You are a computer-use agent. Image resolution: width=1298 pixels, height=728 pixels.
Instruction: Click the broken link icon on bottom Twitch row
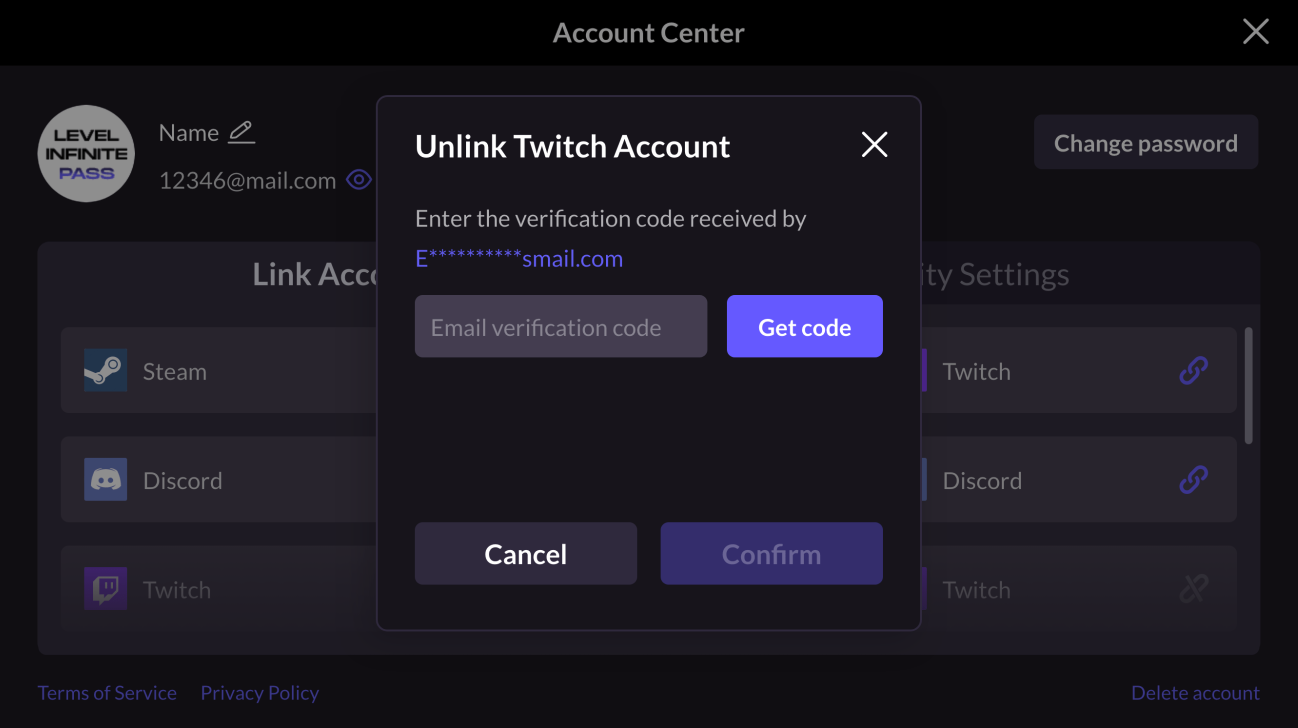point(1193,589)
